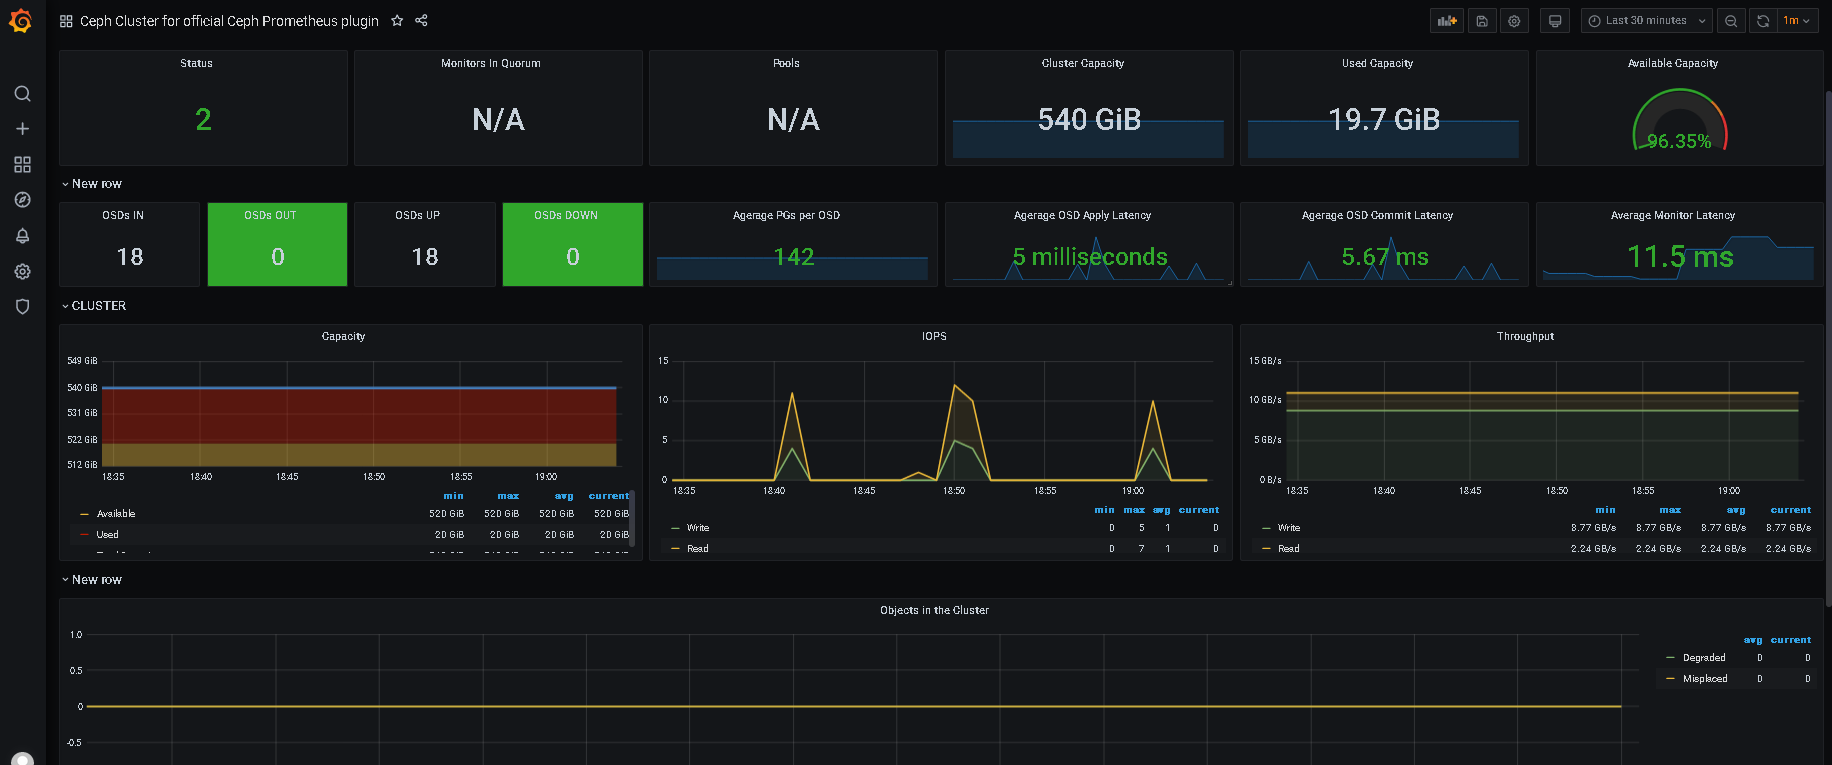
Task: Open the IOPS panel title menu
Action: [x=934, y=337]
